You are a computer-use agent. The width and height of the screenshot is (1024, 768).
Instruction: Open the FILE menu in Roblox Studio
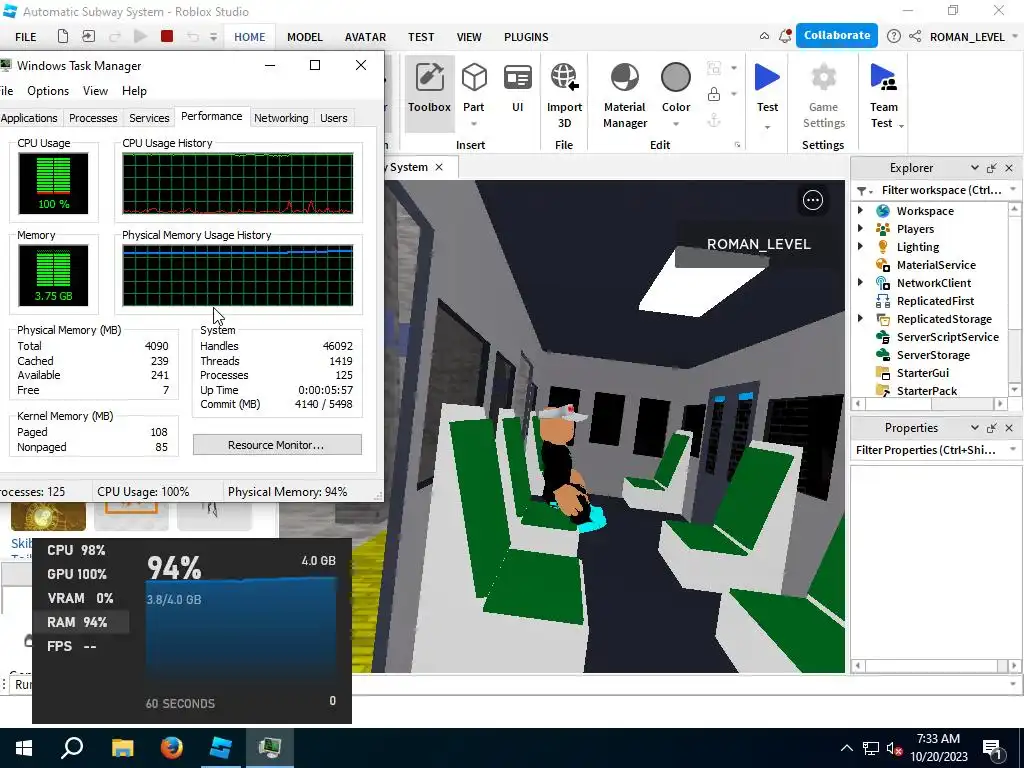[x=25, y=37]
